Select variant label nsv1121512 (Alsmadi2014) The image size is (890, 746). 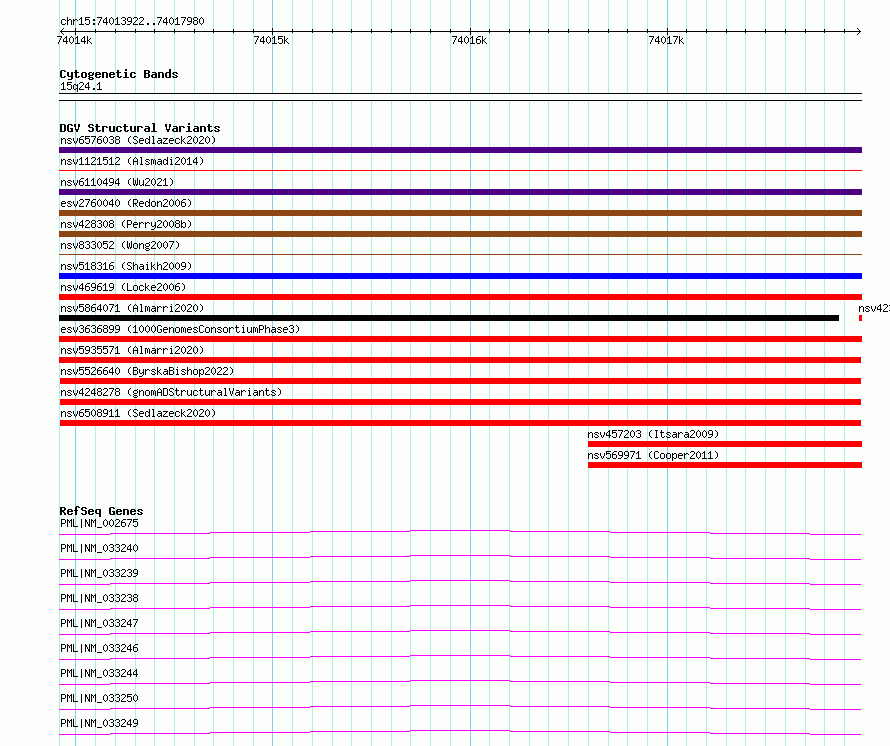pos(132,161)
